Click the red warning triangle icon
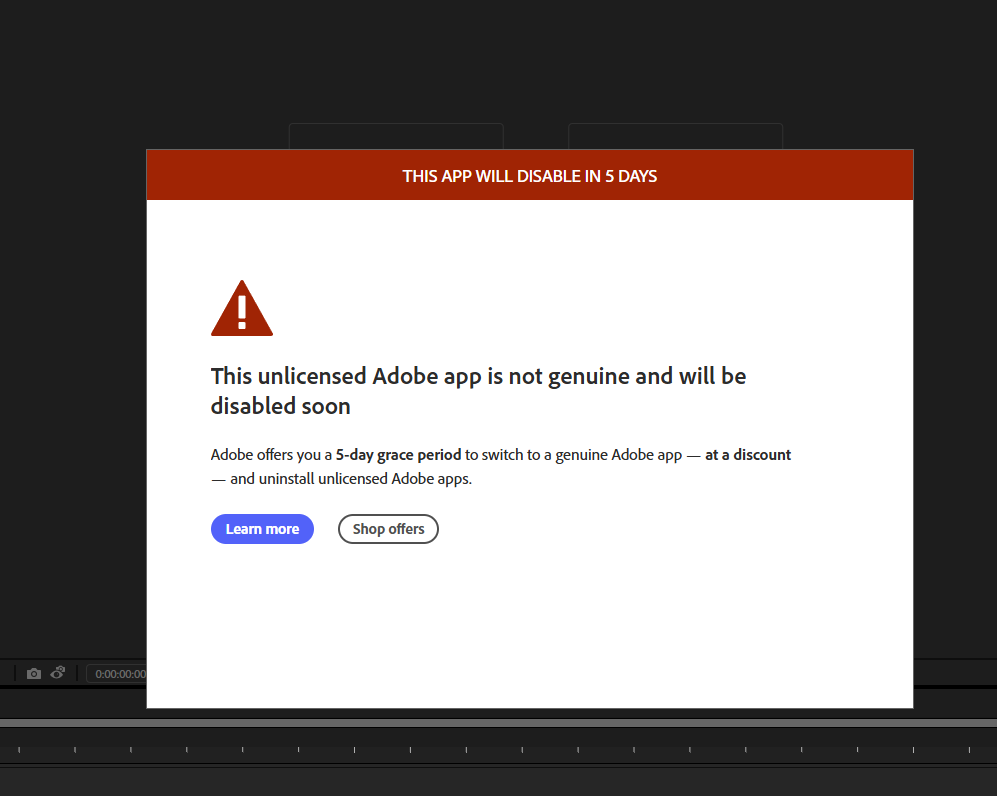997x796 pixels. click(241, 309)
